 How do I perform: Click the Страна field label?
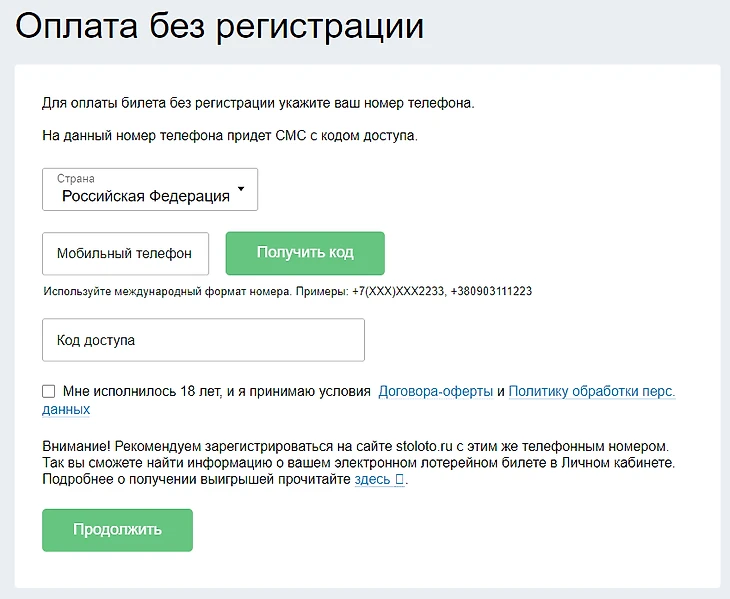click(75, 179)
